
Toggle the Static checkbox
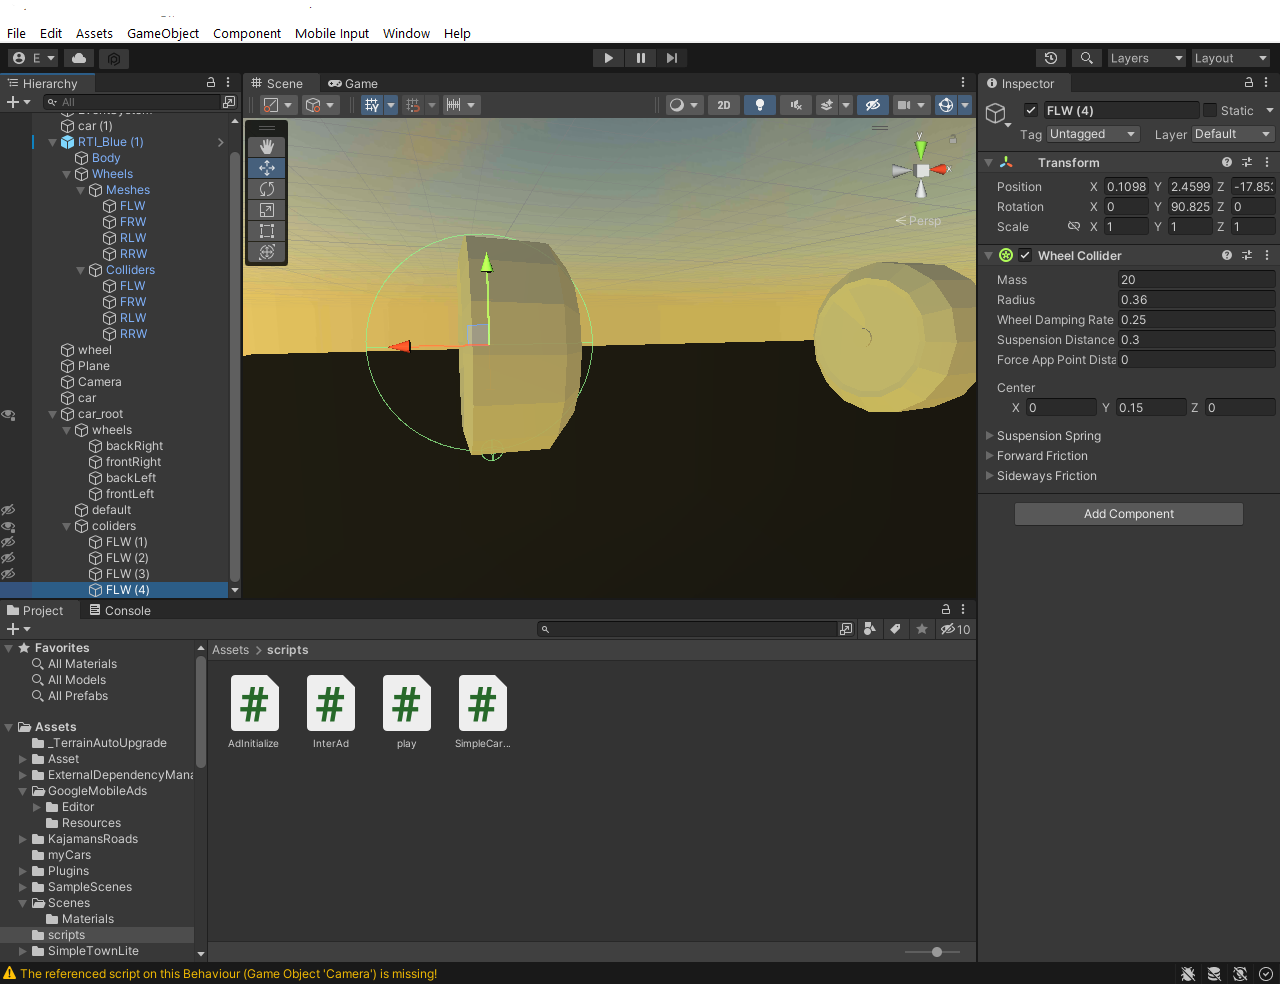pyautogui.click(x=1210, y=111)
